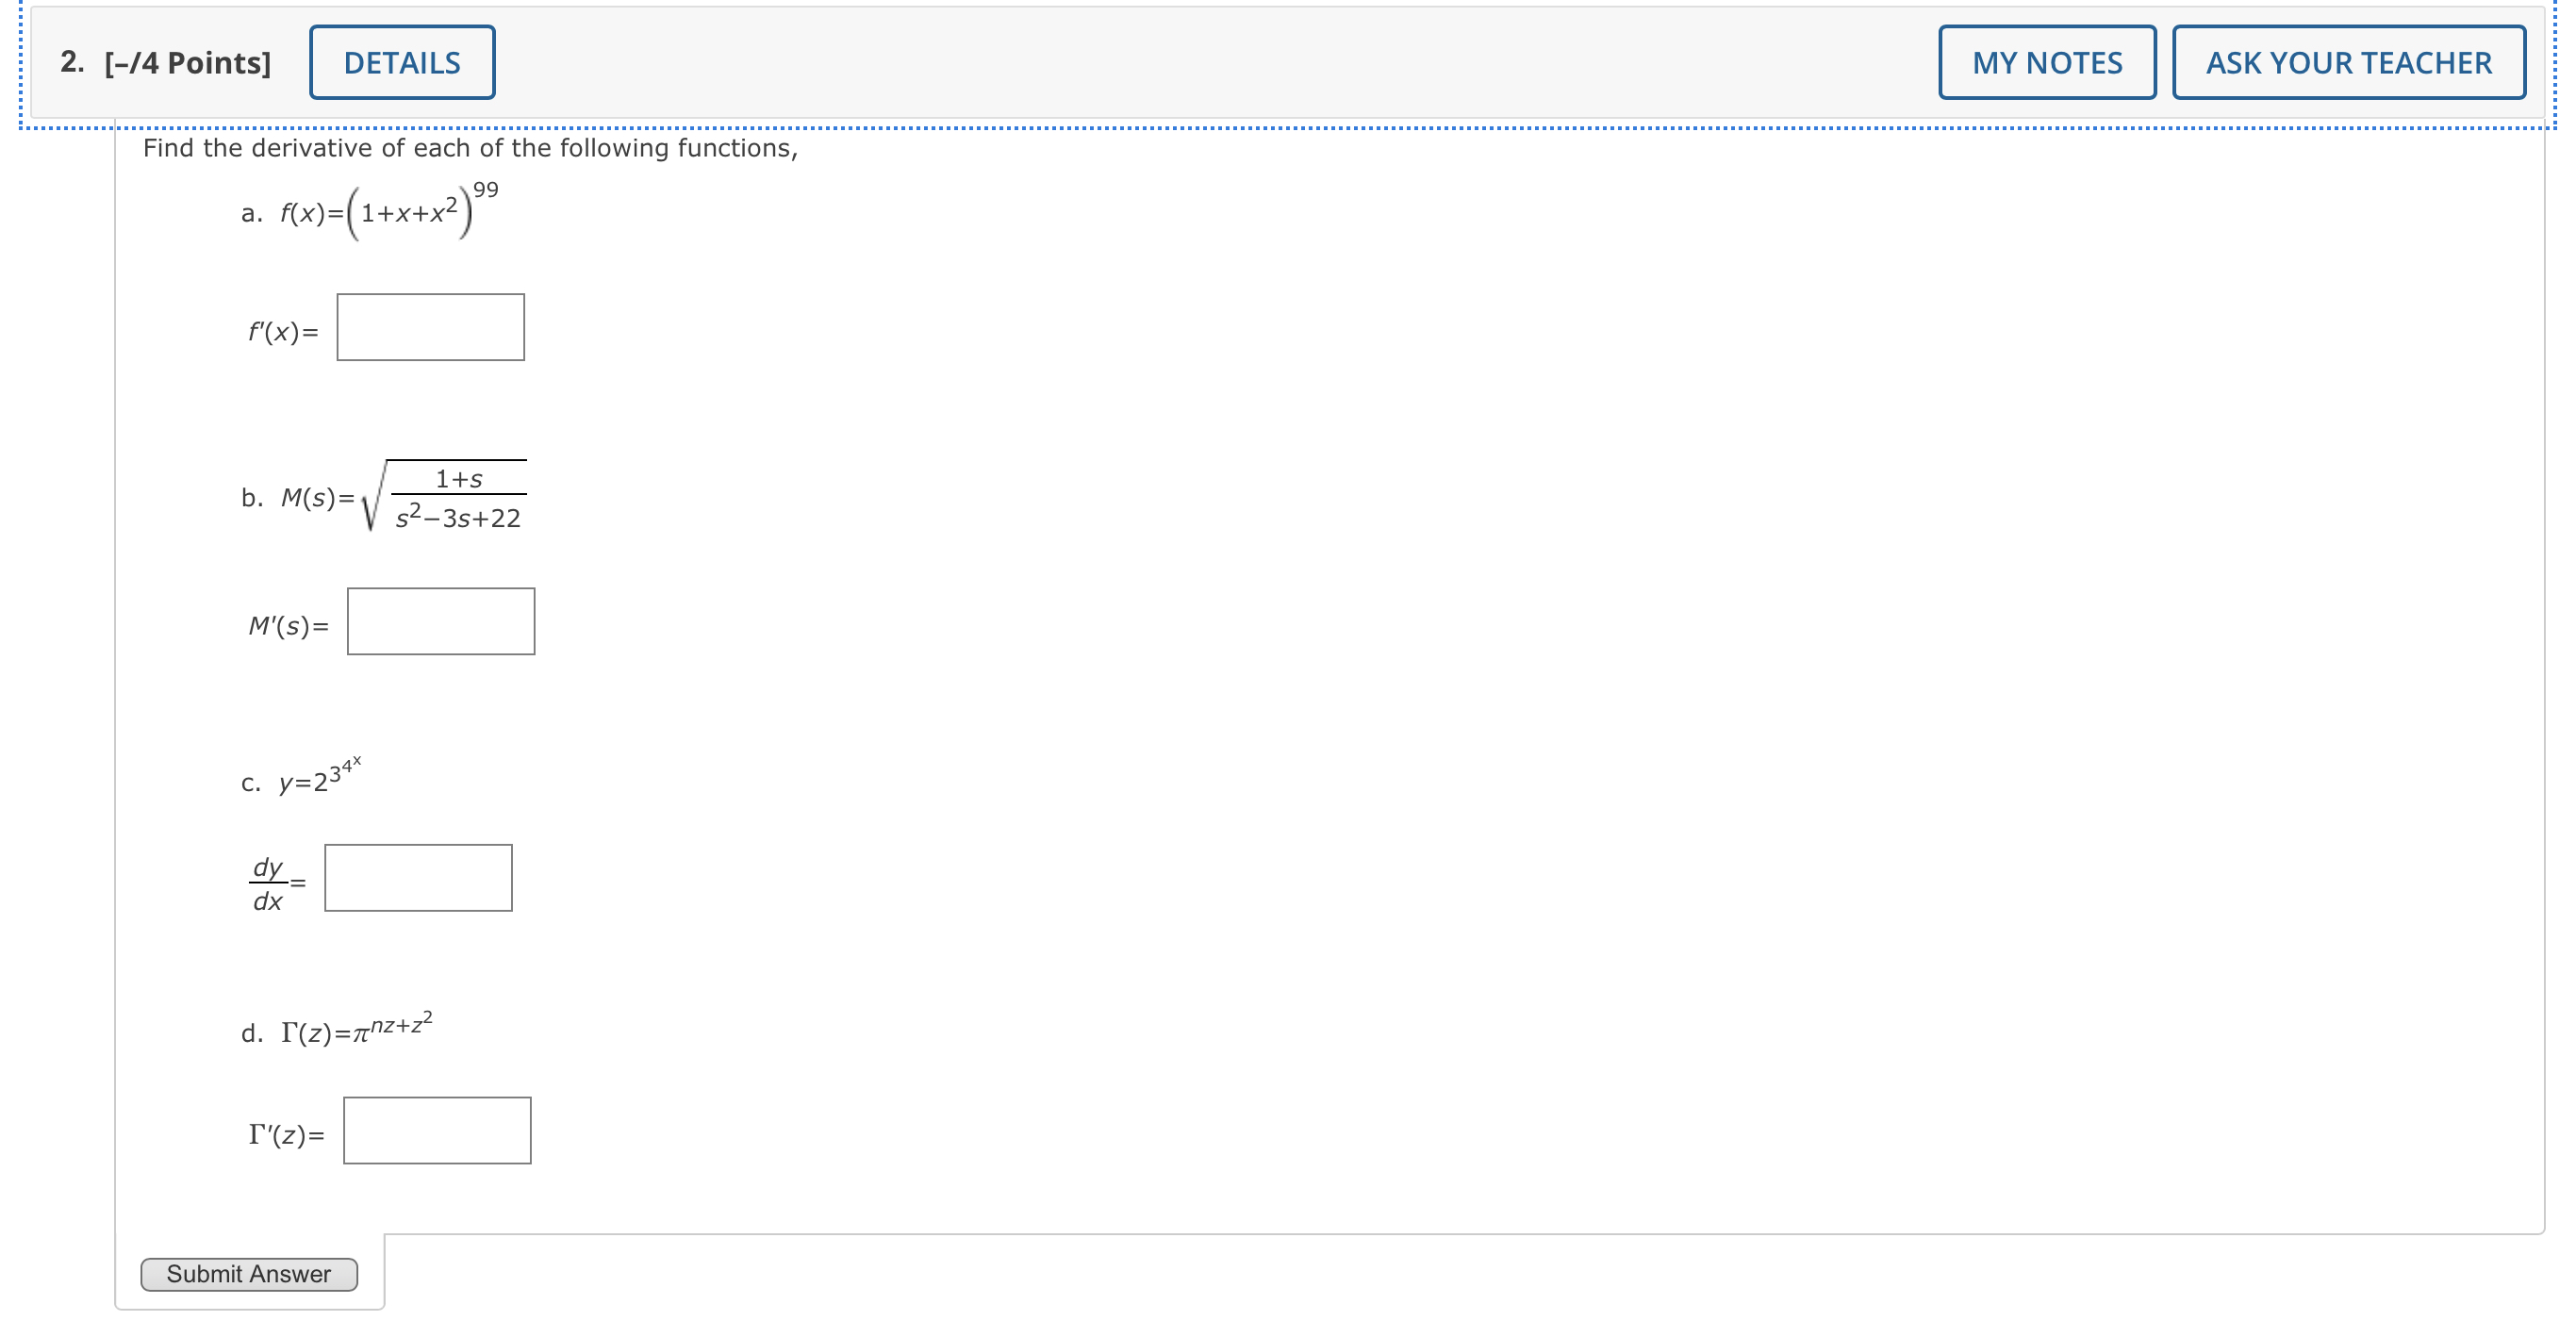This screenshot has width=2576, height=1337.
Task: Focus the Γ'(z) answer input box
Action: [x=437, y=1130]
